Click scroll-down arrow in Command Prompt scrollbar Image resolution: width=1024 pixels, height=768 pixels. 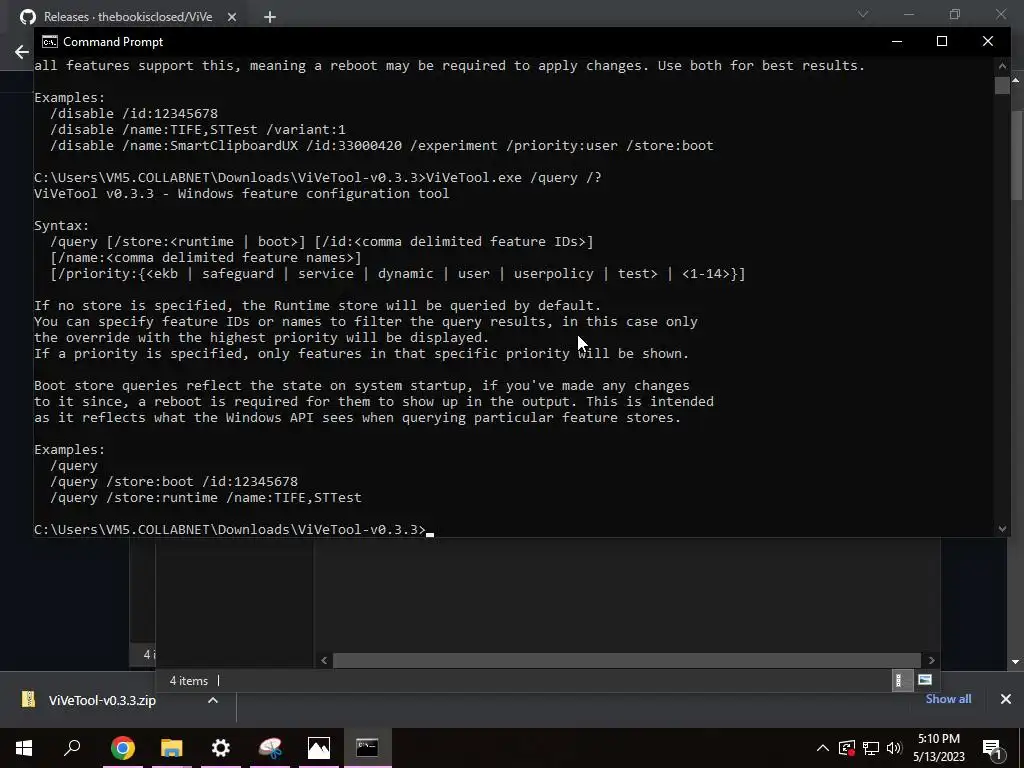(x=1002, y=529)
